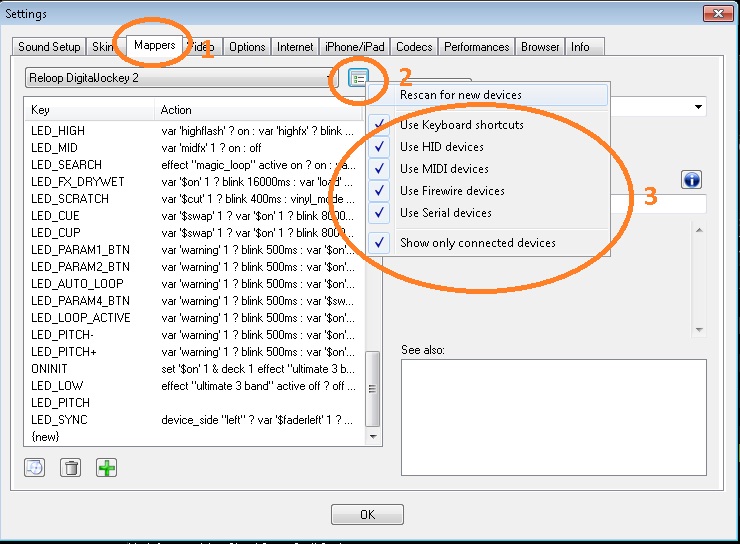Uncheck Use MIDI devices

coord(444,169)
